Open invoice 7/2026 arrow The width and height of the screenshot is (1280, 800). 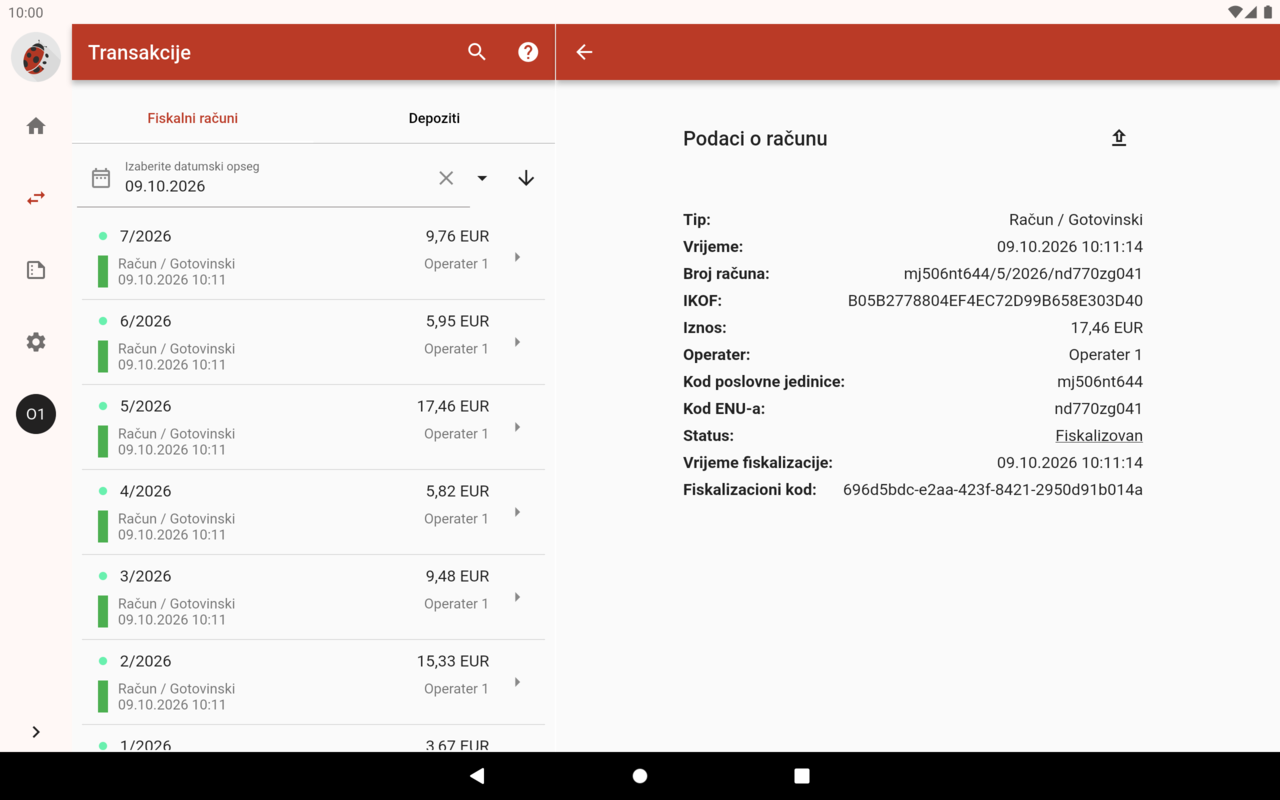(x=517, y=257)
